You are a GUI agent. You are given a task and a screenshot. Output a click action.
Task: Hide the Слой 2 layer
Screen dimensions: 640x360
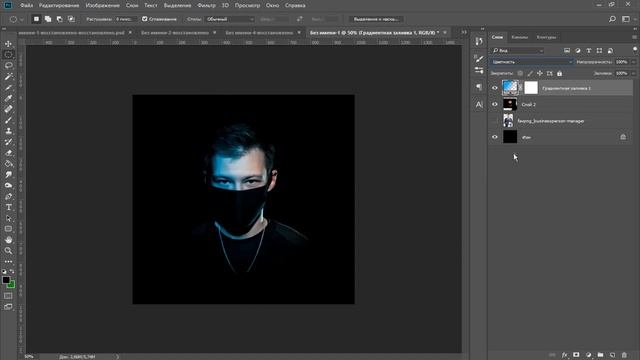point(495,104)
